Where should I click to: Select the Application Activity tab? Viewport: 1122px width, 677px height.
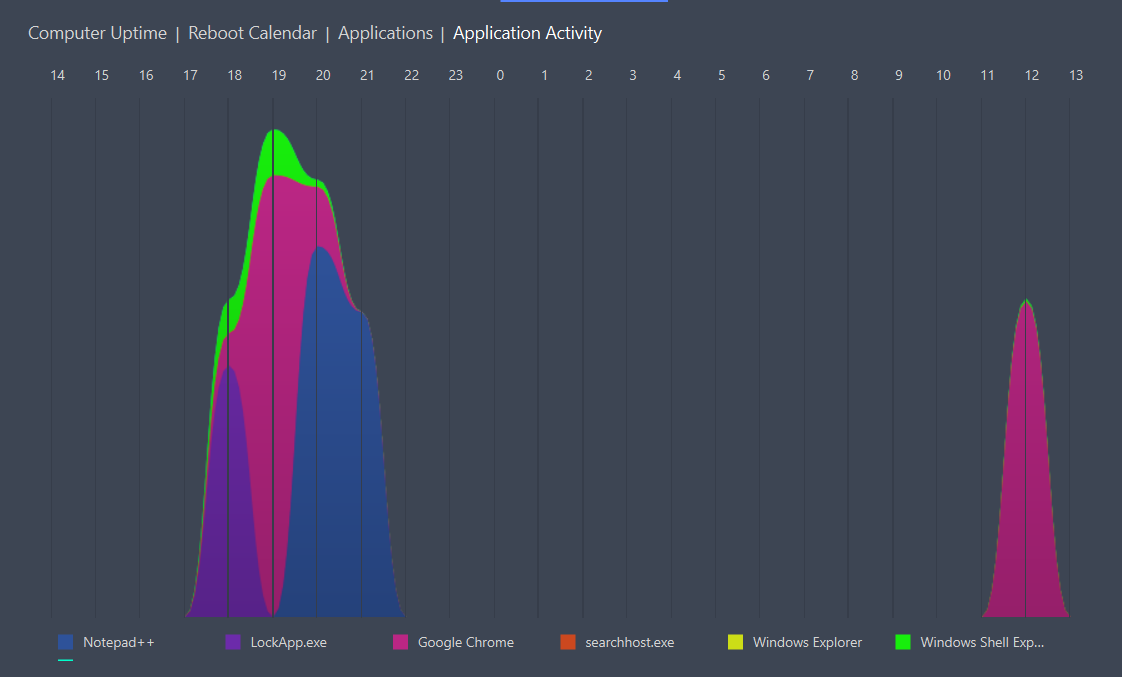(x=527, y=33)
